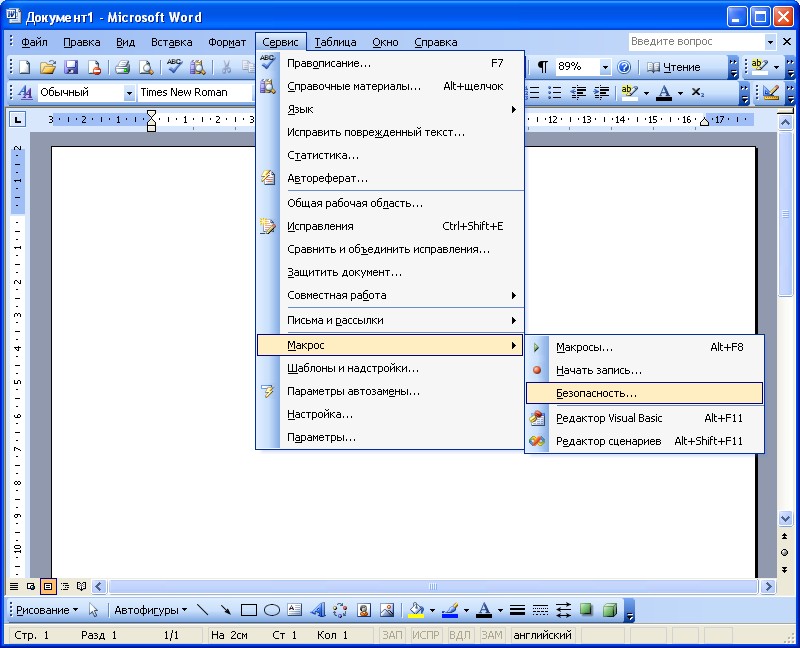Choose the Select Objects arrow tool
800x648 pixels.
93,610
